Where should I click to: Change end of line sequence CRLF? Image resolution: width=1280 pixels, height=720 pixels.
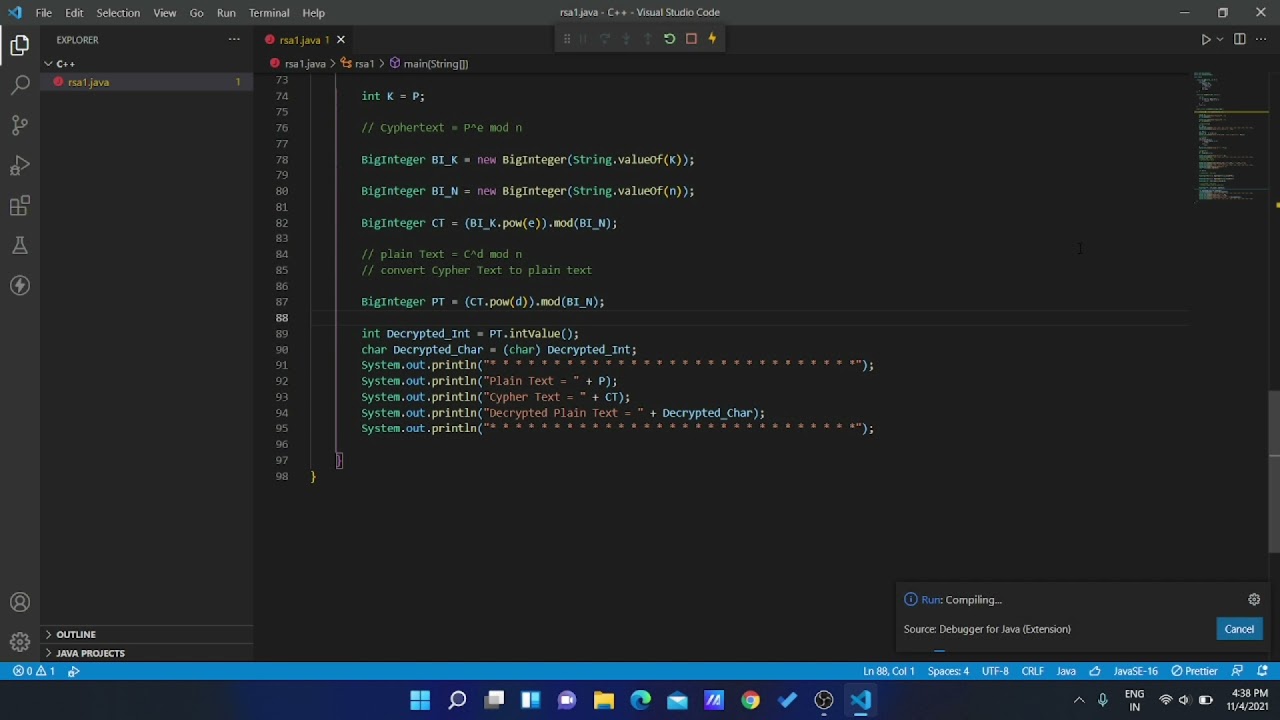tap(1032, 671)
